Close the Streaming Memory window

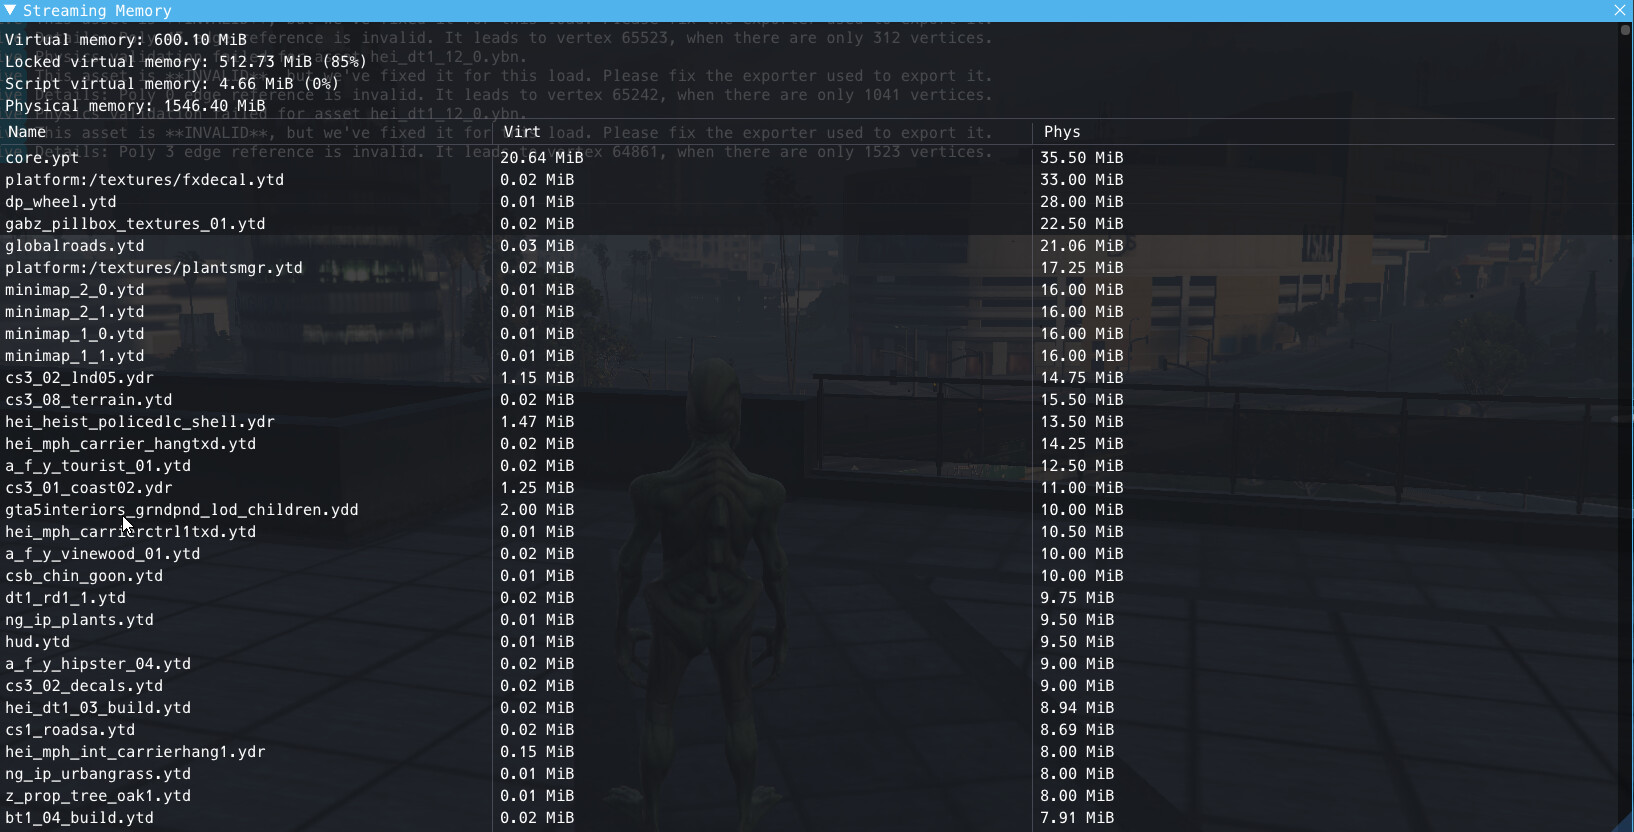tap(1620, 10)
